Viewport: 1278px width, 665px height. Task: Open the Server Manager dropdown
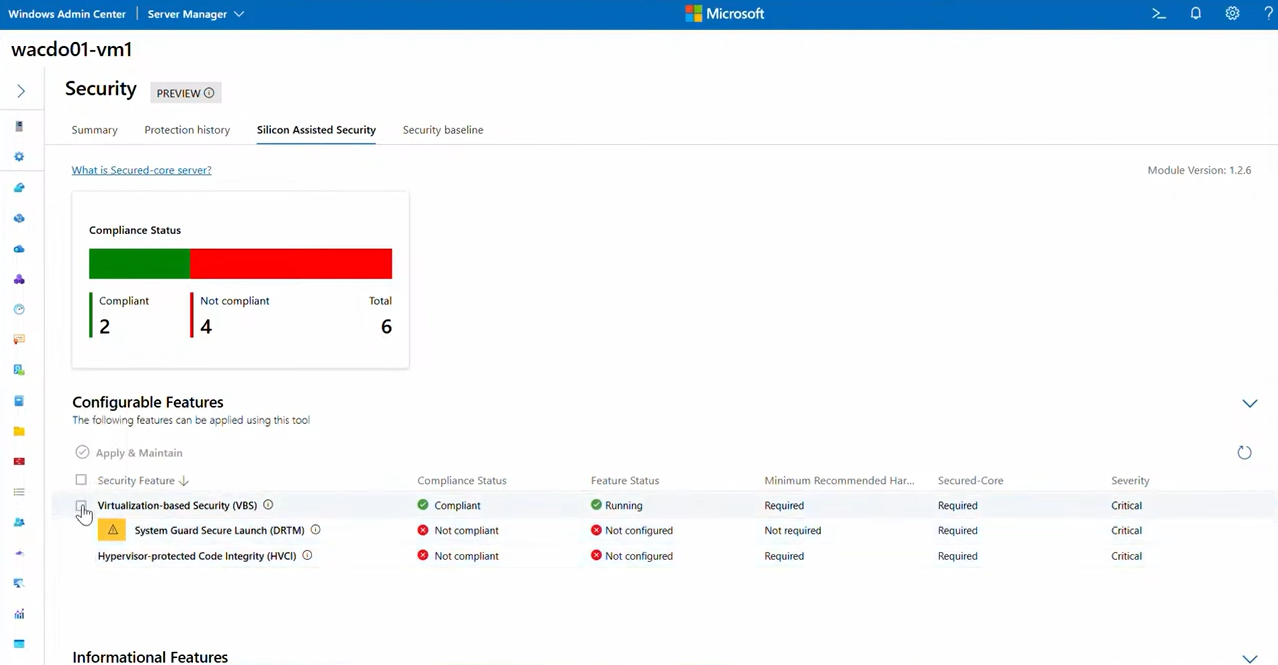[196, 14]
